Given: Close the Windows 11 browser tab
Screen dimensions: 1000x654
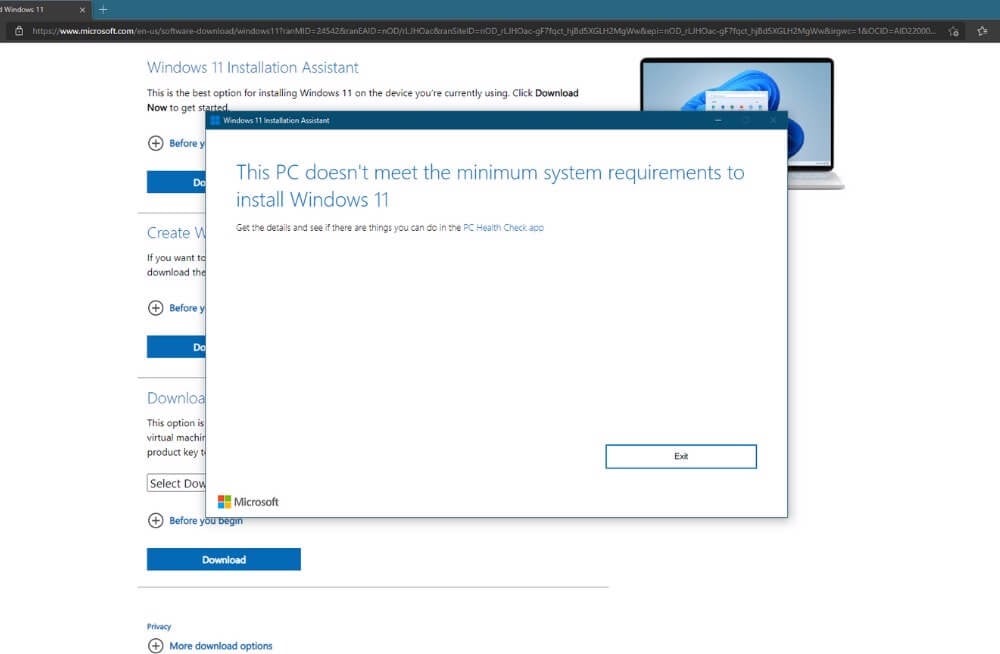Looking at the screenshot, I should tap(83, 9).
